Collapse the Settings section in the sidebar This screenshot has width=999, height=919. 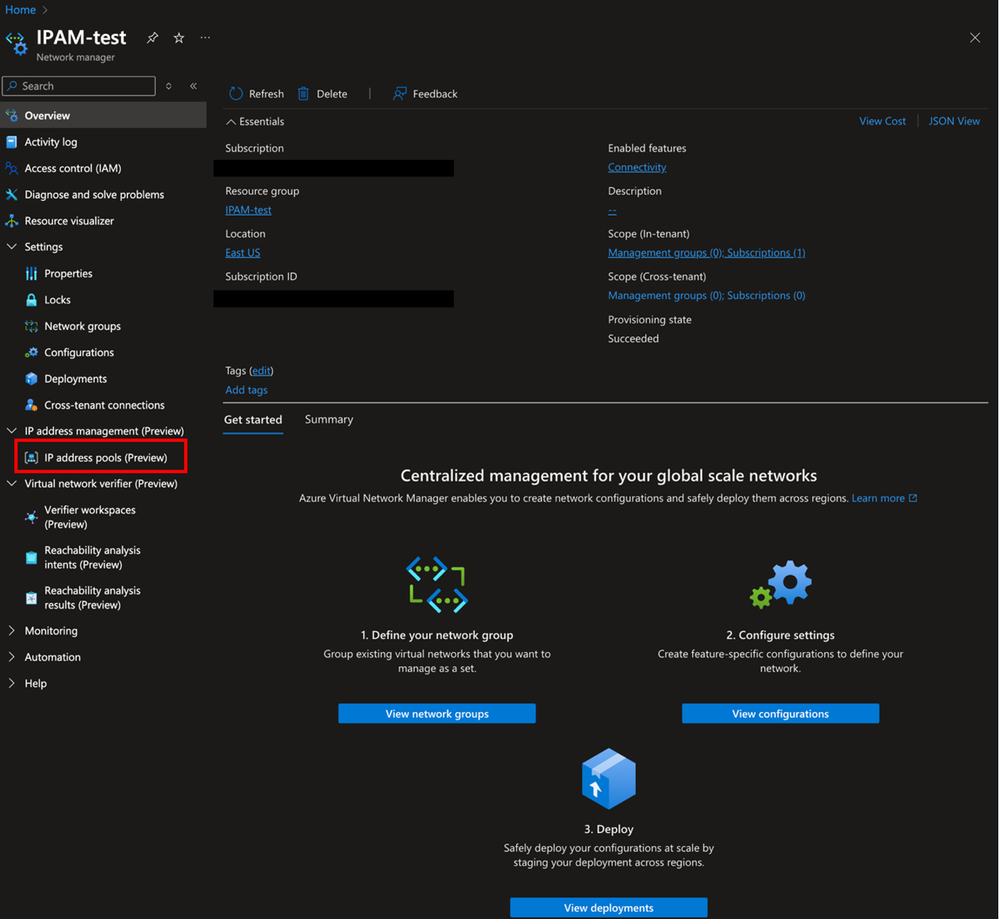click(11, 247)
